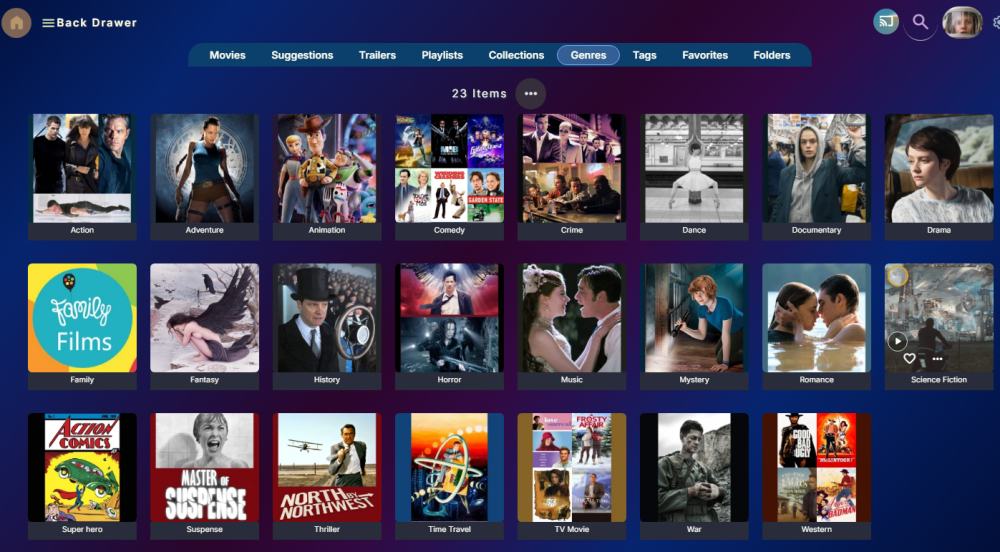Click the Action genre label

(82, 230)
